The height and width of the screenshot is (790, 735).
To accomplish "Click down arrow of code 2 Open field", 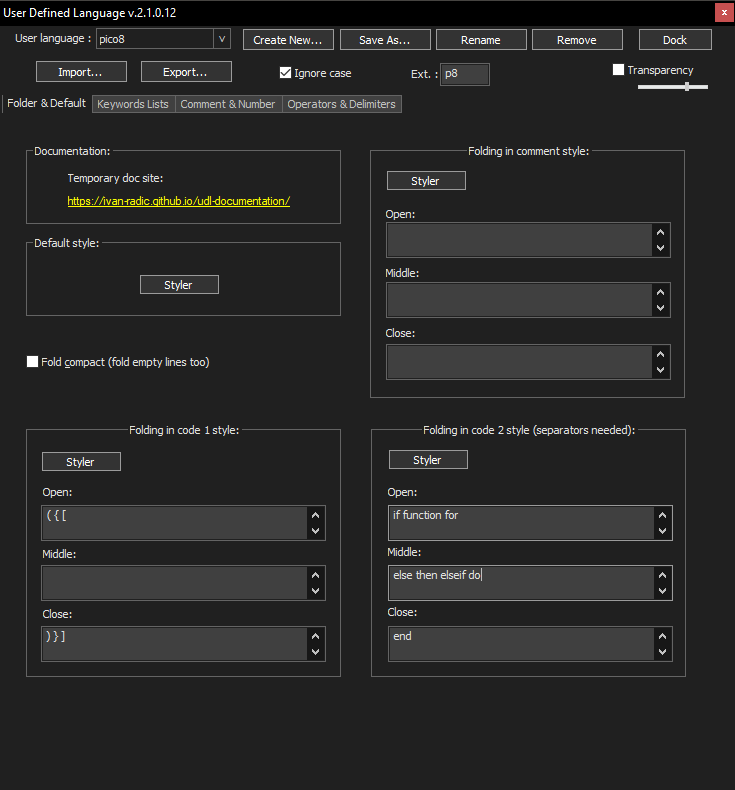I will pos(662,531).
